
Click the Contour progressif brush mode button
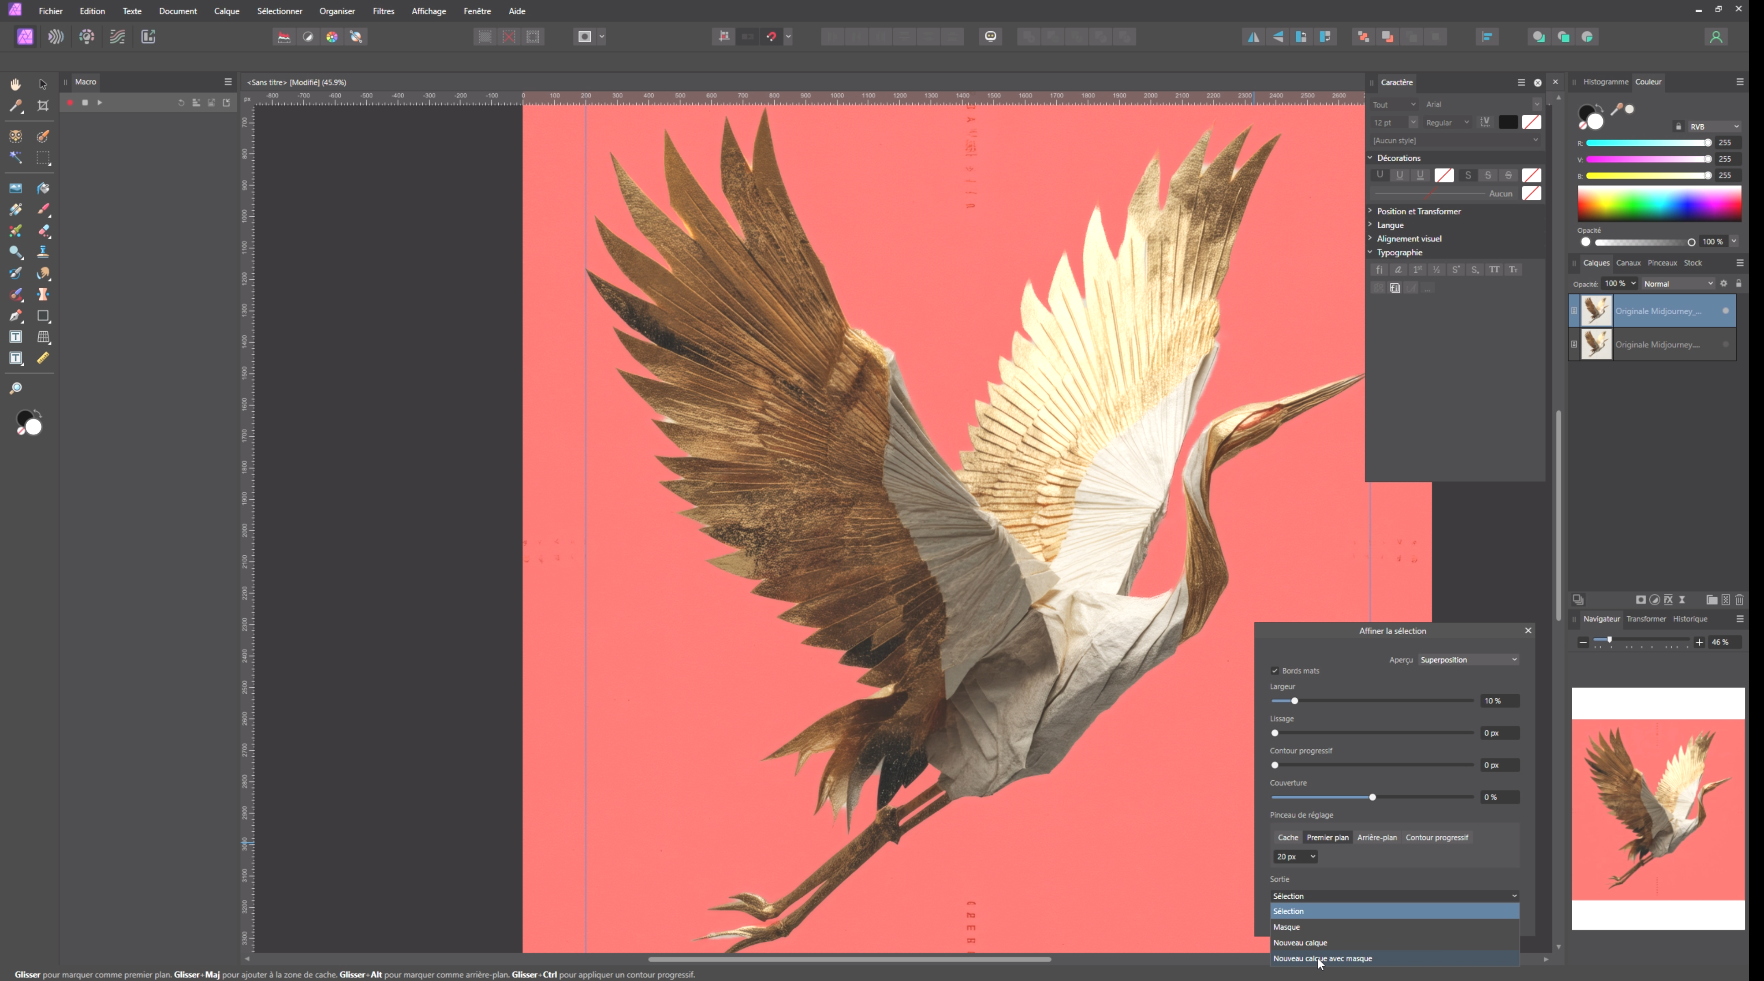pos(1437,838)
